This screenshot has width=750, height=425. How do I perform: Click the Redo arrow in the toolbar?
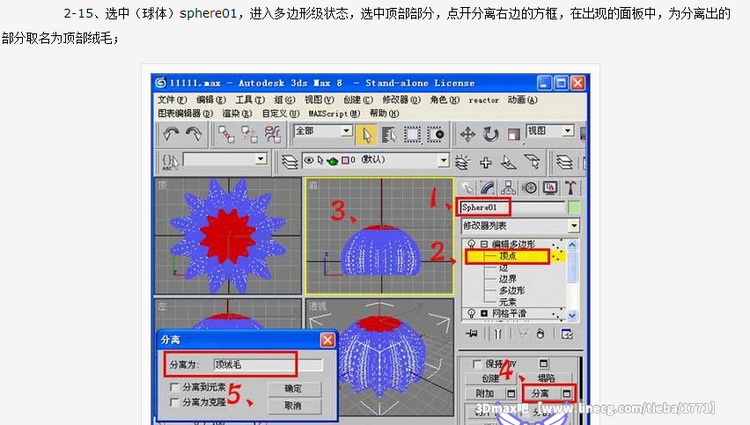[x=193, y=133]
